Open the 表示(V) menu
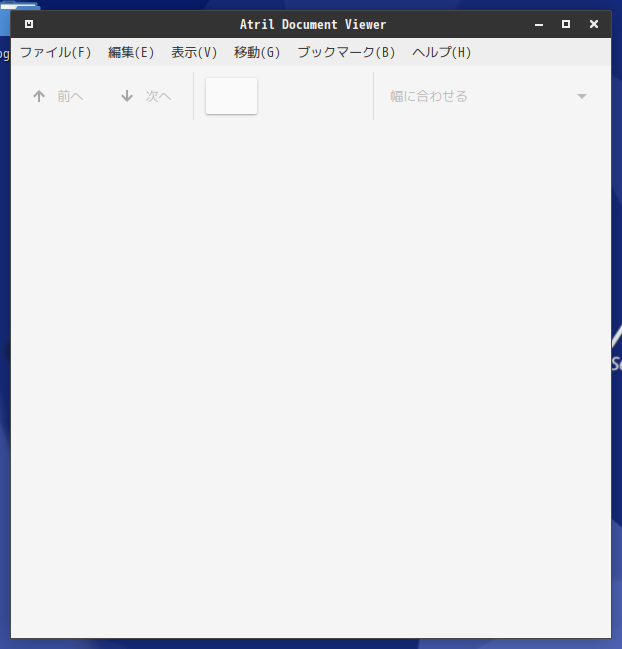The height and width of the screenshot is (649, 622). pyautogui.click(x=194, y=53)
